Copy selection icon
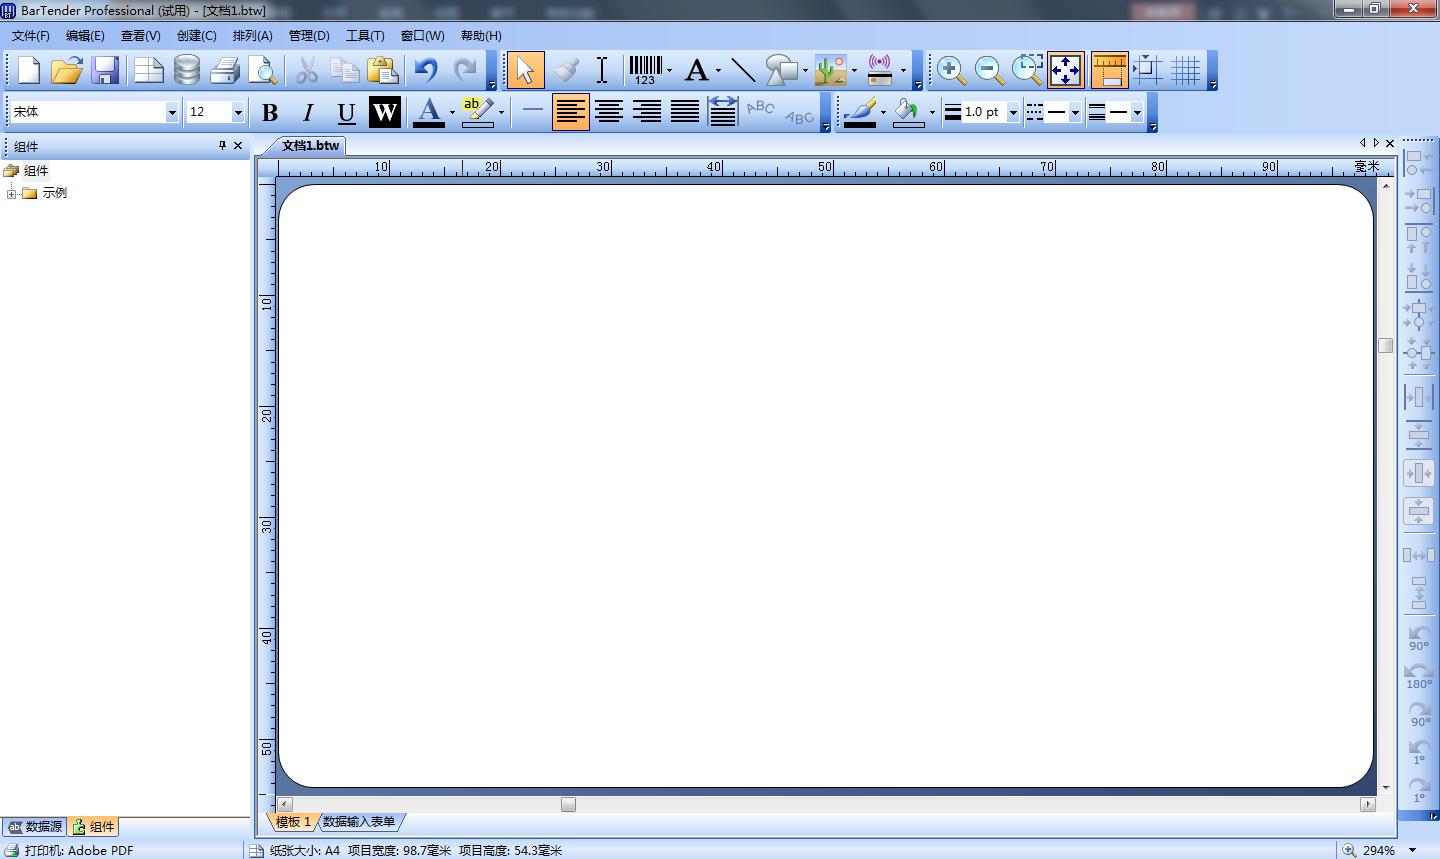1440x859 pixels. (345, 70)
